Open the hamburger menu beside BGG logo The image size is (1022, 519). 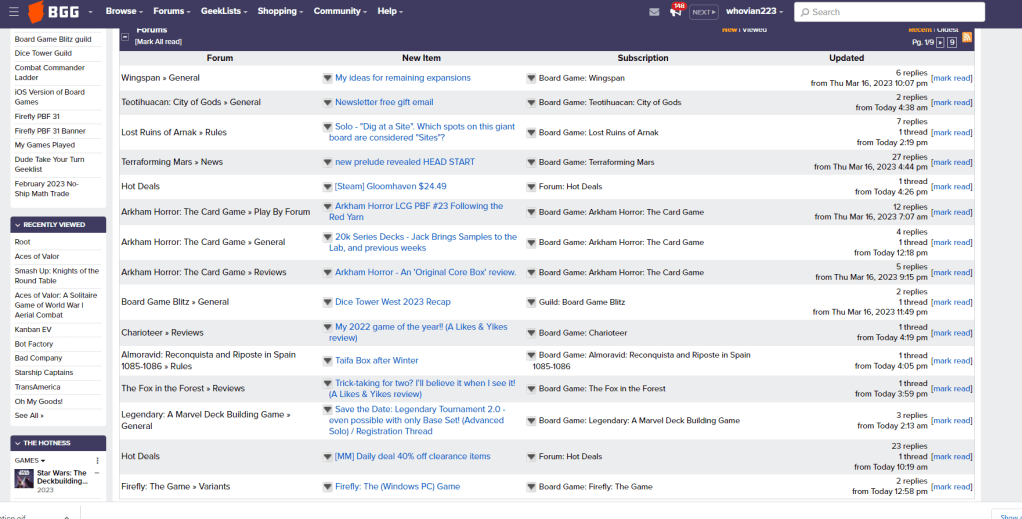tap(14, 12)
